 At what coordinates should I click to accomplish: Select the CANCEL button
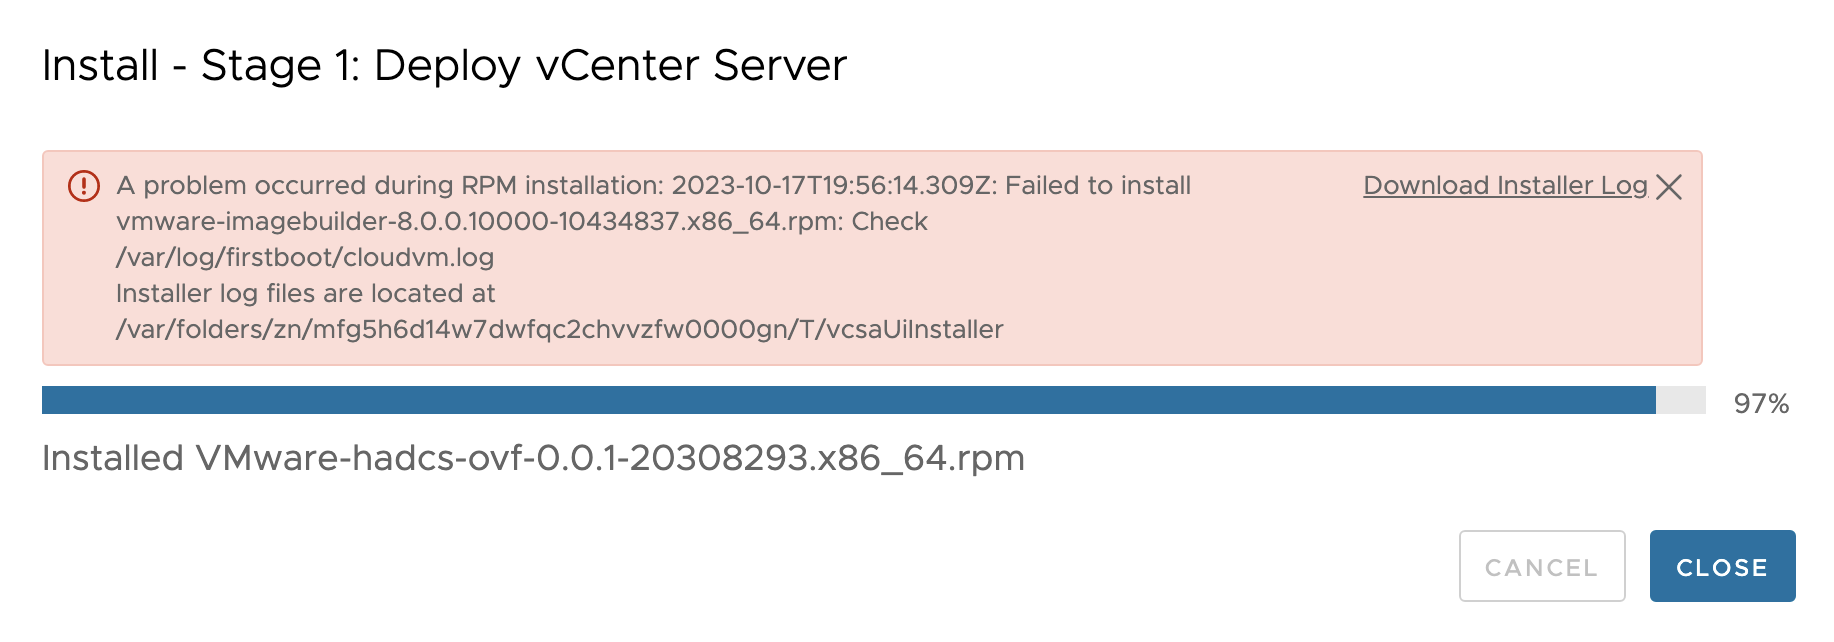[x=1542, y=566]
